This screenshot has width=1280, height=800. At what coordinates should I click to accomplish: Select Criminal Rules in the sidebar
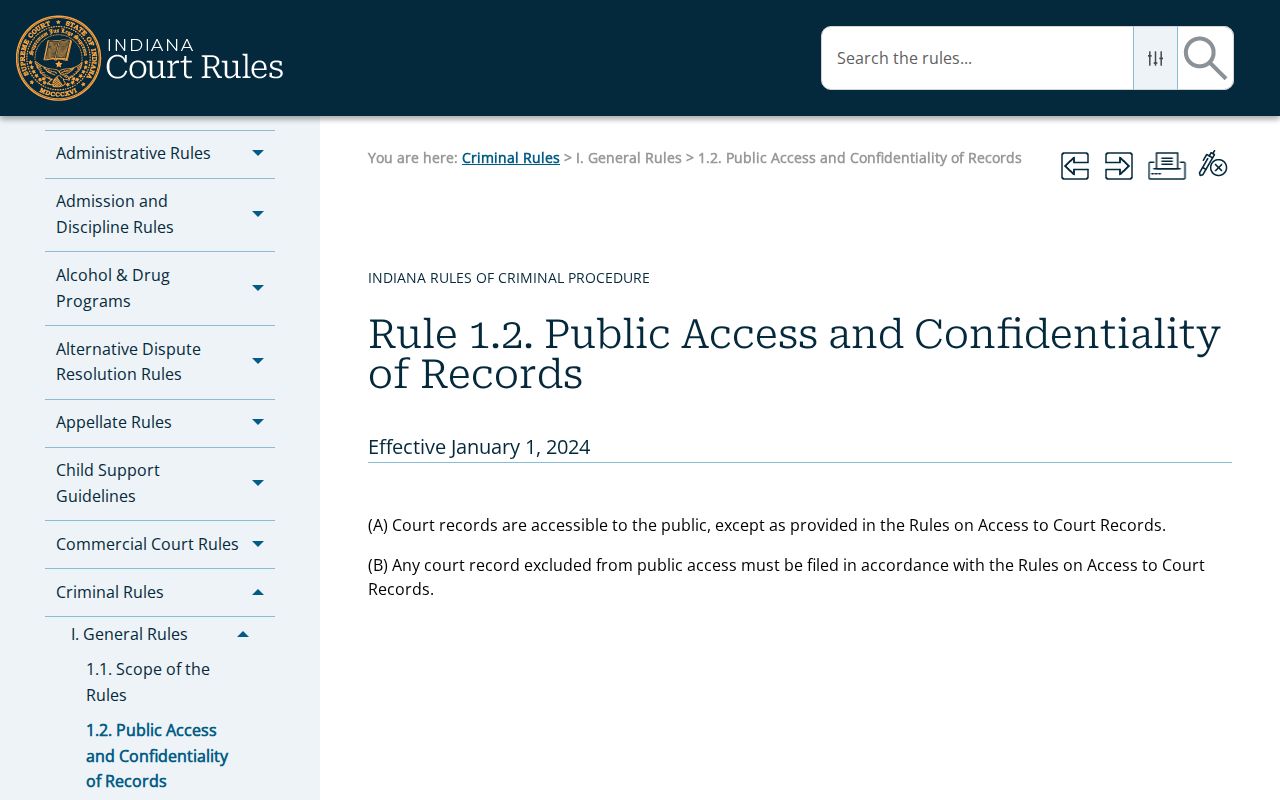point(110,592)
